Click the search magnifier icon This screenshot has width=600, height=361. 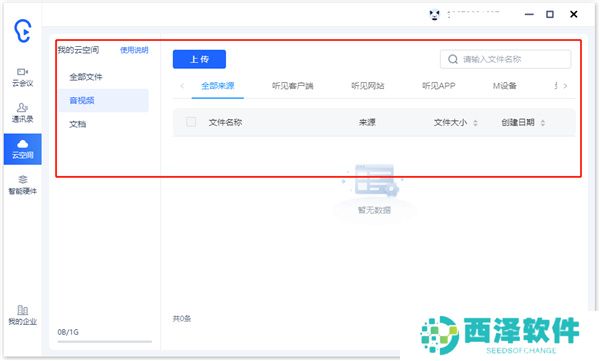coord(453,59)
